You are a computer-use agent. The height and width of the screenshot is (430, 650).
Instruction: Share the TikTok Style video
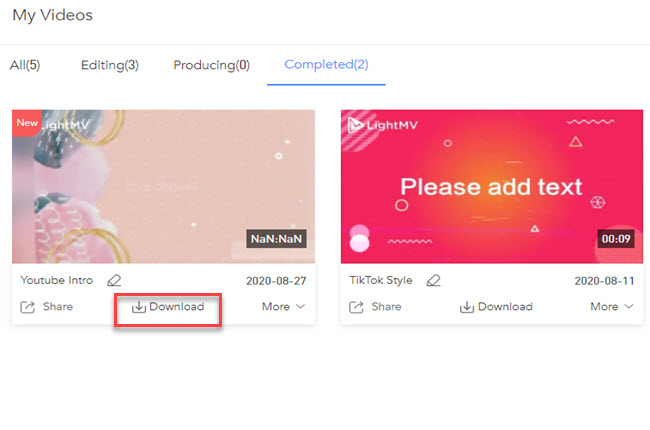pyautogui.click(x=375, y=307)
